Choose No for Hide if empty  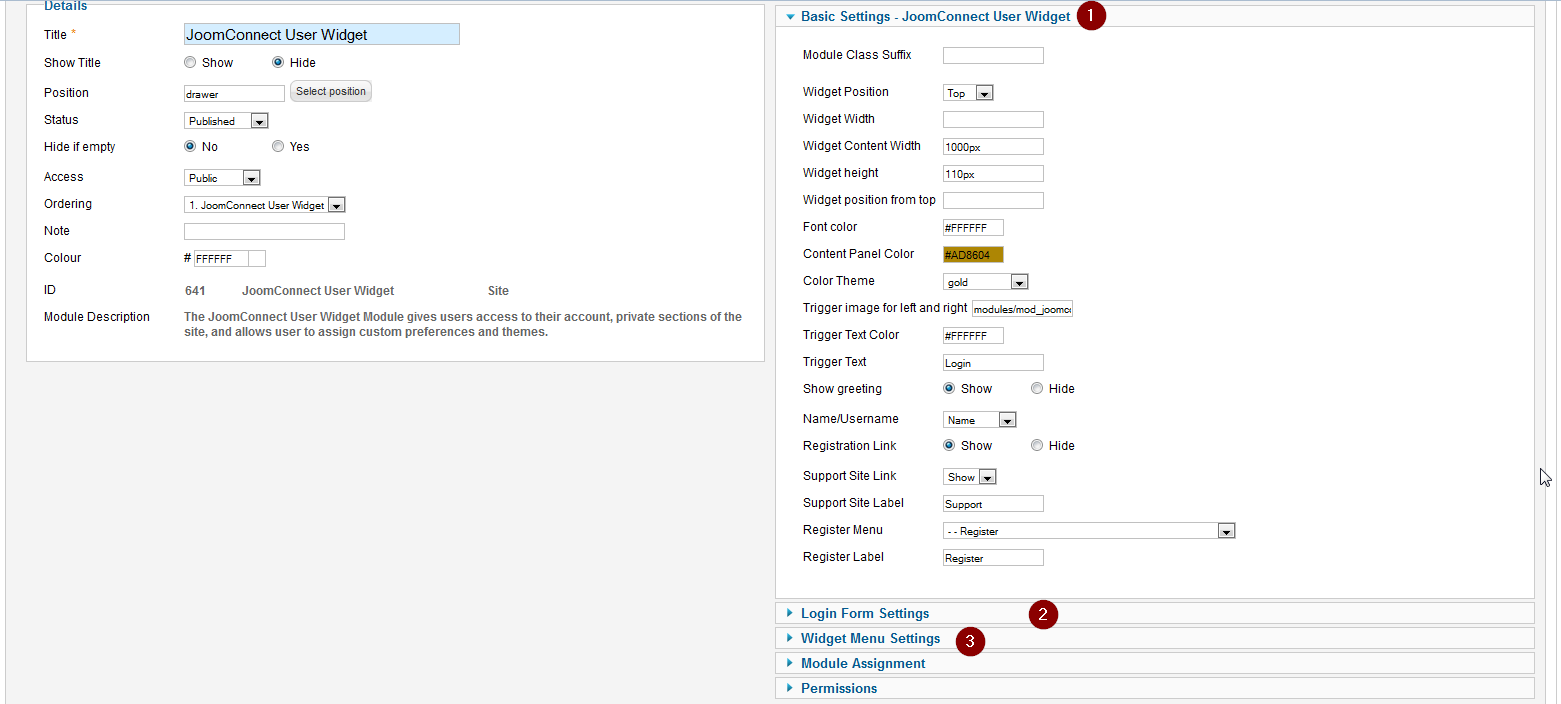(x=190, y=146)
